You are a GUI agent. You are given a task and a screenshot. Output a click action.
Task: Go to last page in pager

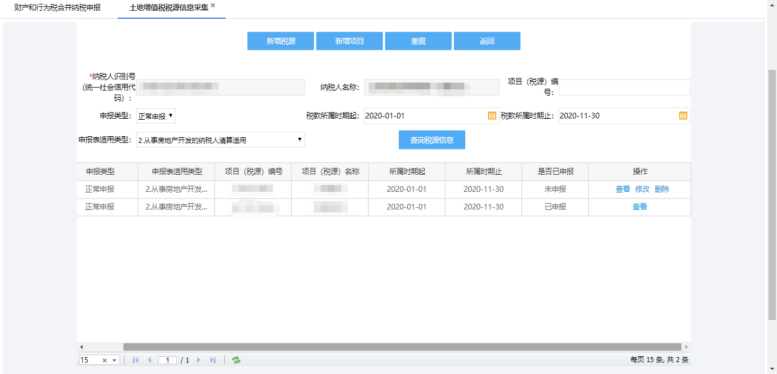(x=213, y=360)
